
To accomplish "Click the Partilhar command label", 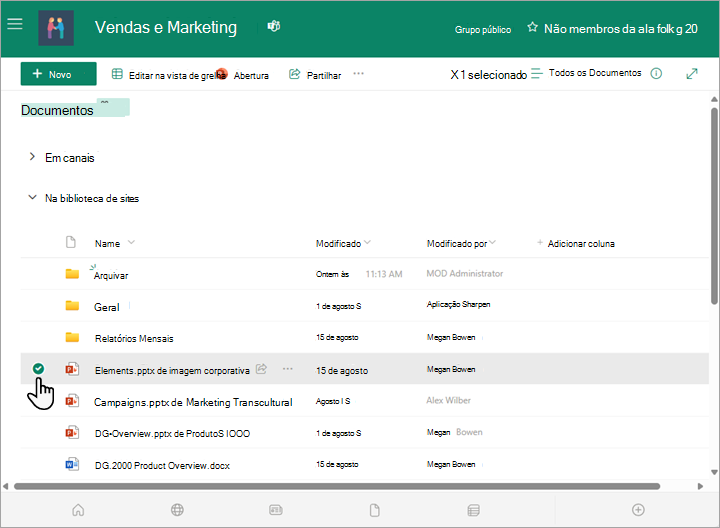I will 324,76.
